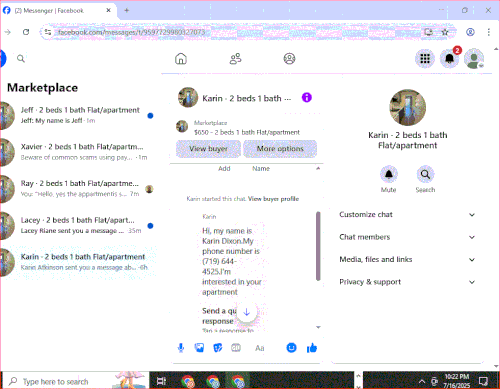The height and width of the screenshot is (389, 500).
Task: Open the Chrome three-dot menu
Action: point(489,32)
